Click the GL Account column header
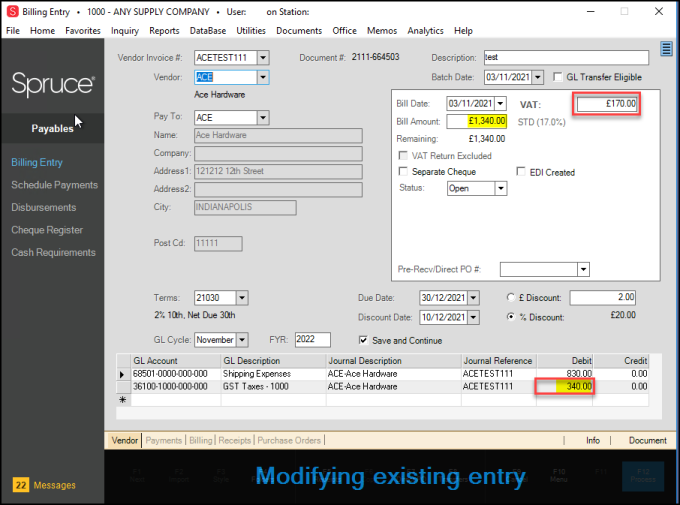The height and width of the screenshot is (505, 680). pos(176,361)
